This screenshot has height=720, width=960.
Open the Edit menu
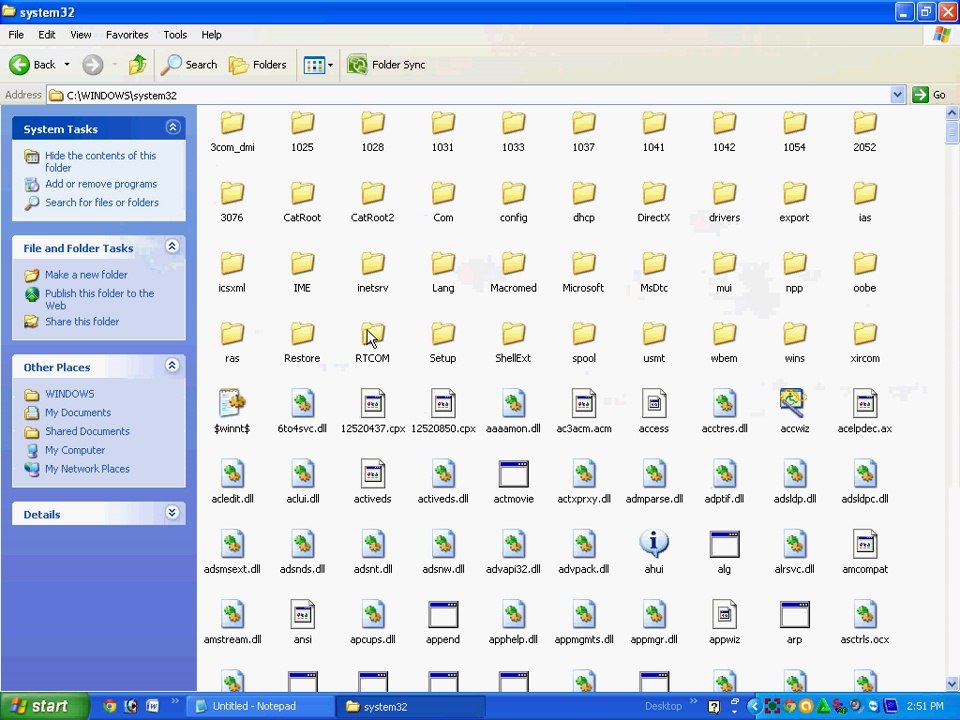[x=47, y=35]
